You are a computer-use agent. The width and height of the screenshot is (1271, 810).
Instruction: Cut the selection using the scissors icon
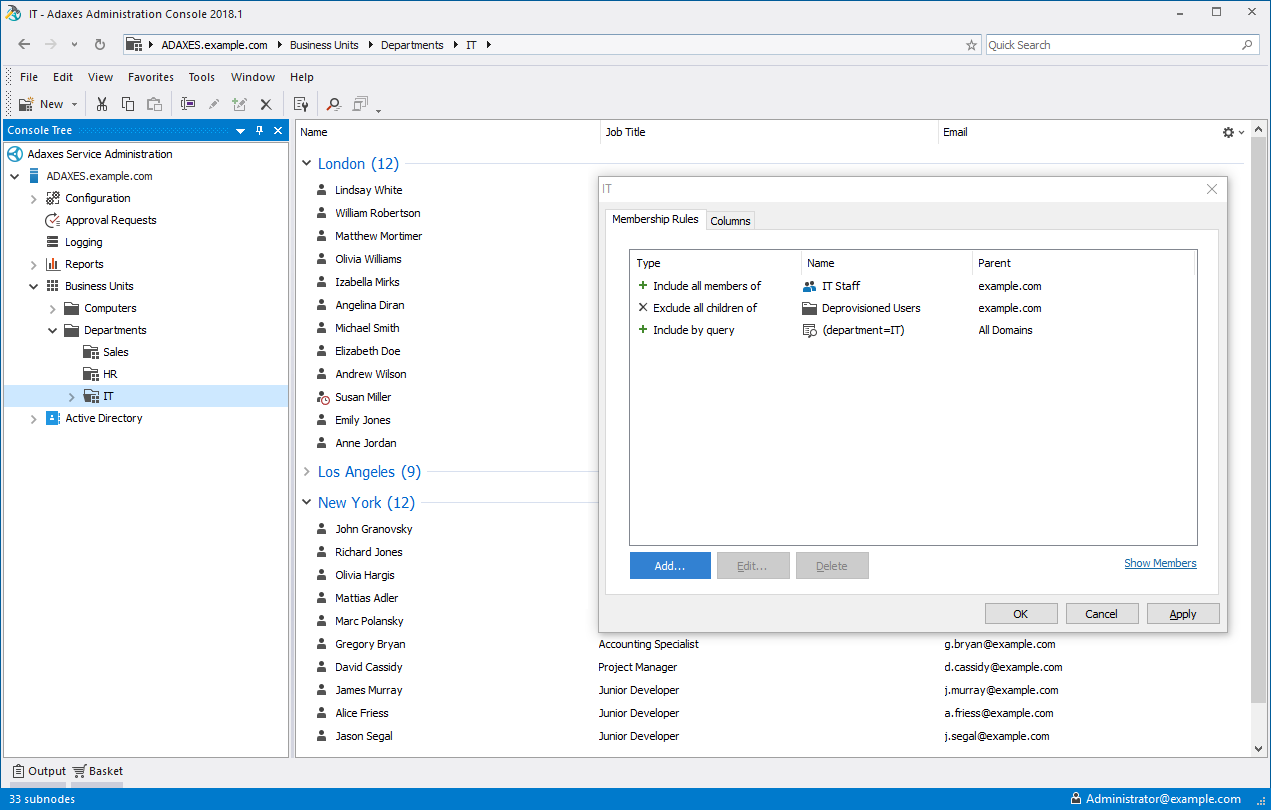pyautogui.click(x=102, y=104)
